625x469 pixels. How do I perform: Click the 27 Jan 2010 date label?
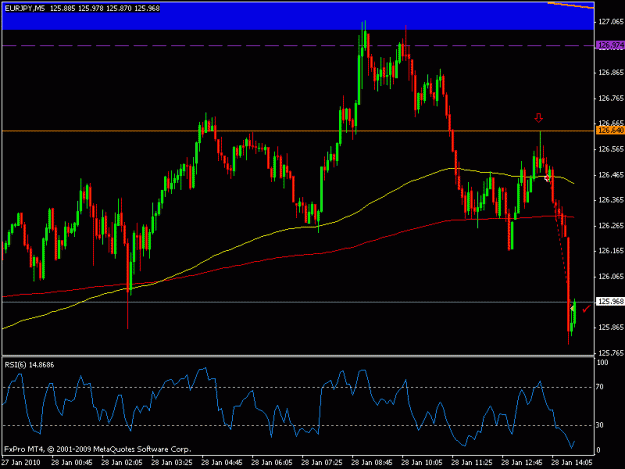point(21,462)
